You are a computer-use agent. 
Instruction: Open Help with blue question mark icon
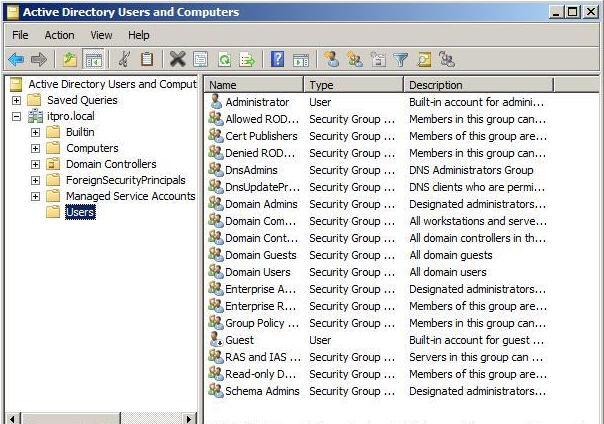tap(277, 59)
